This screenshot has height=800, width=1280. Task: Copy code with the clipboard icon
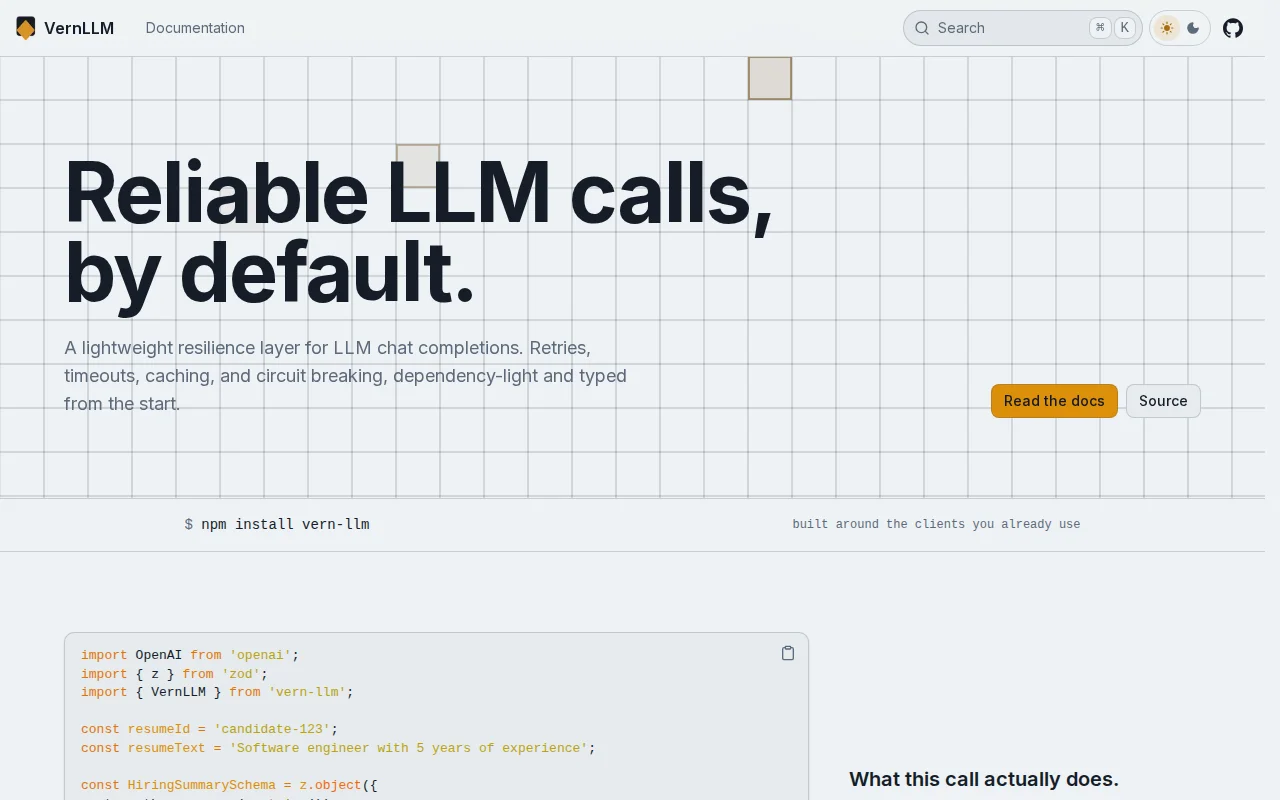pyautogui.click(x=788, y=653)
